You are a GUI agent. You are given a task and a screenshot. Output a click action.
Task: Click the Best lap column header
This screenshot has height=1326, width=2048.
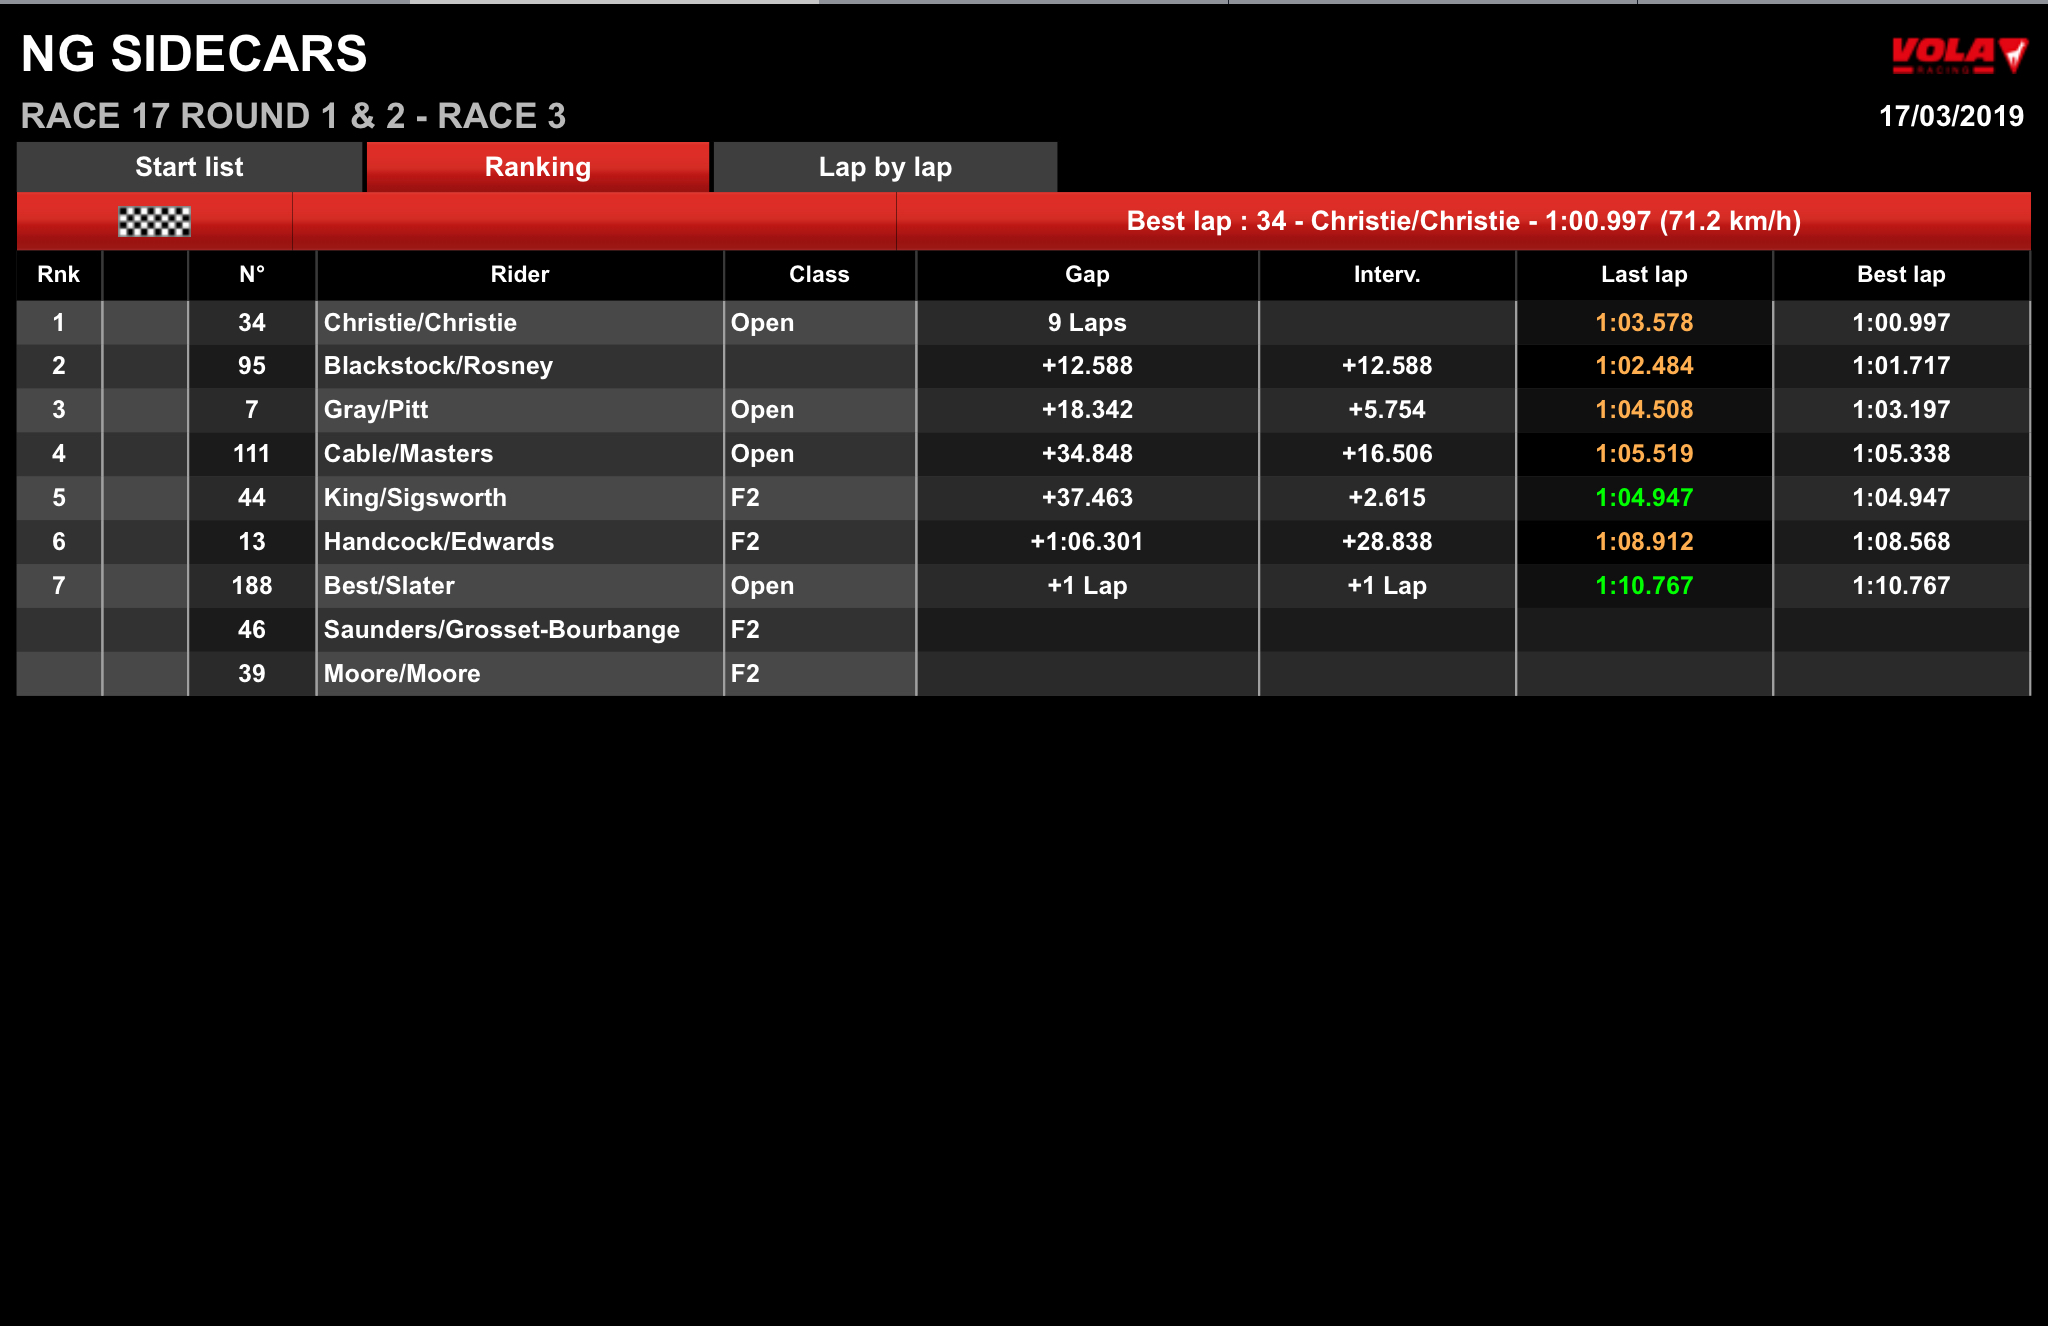1901,274
